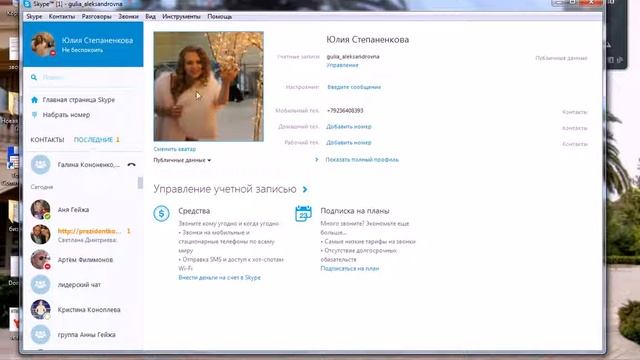The width and height of the screenshot is (640, 360).
Task: Click the dollar Средства icon
Action: click(162, 213)
